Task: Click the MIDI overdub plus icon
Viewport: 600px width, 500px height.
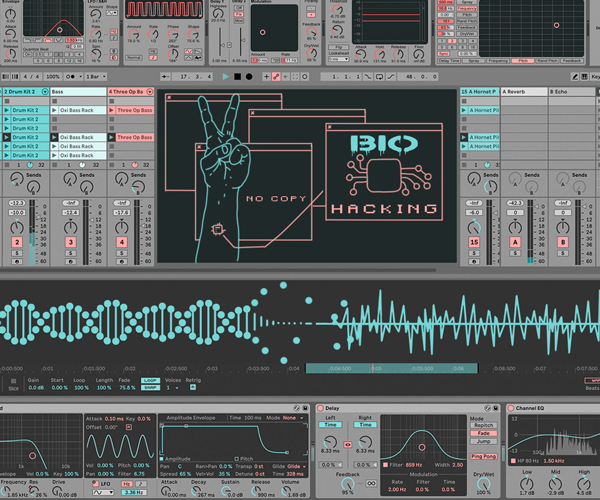Action: pyautogui.click(x=266, y=77)
